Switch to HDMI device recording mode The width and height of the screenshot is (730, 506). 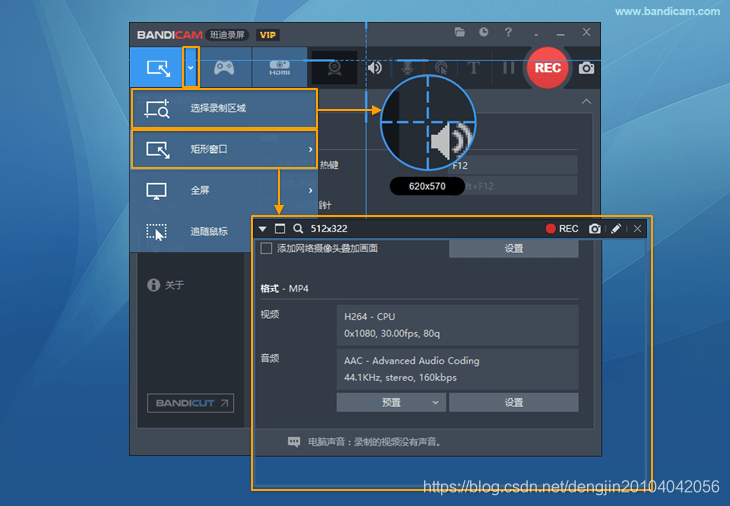(279, 68)
